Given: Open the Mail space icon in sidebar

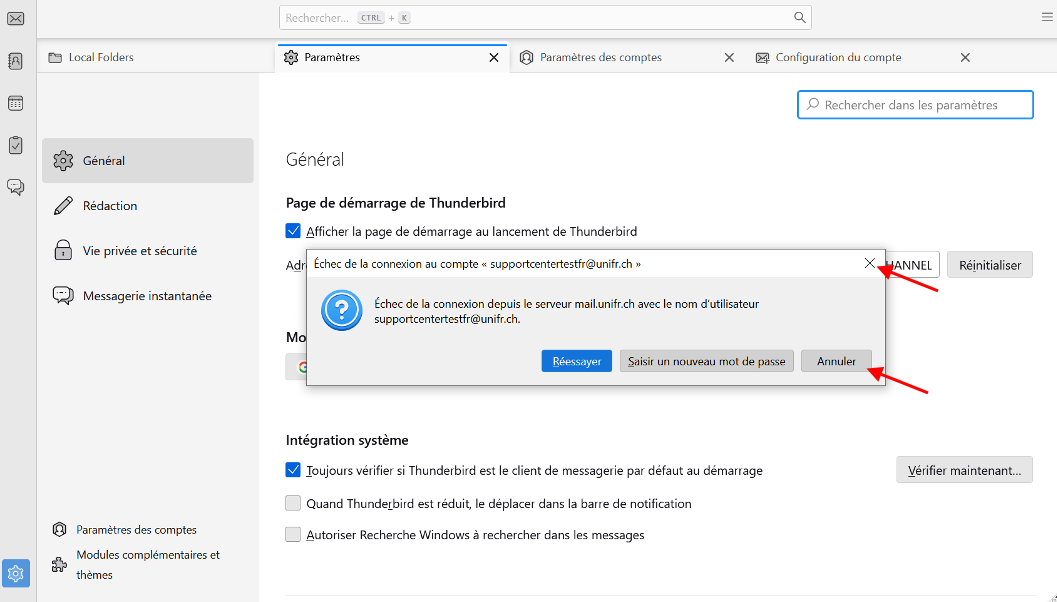Looking at the screenshot, I should point(16,18).
